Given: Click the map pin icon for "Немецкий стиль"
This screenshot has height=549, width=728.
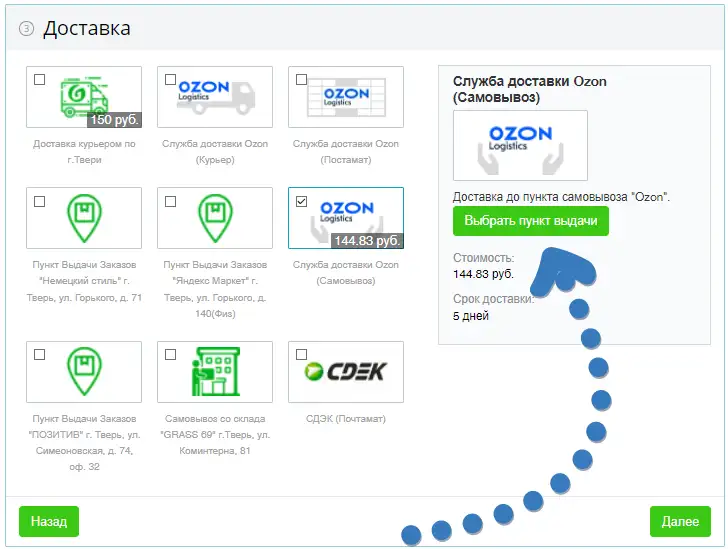Looking at the screenshot, I should pos(84,218).
